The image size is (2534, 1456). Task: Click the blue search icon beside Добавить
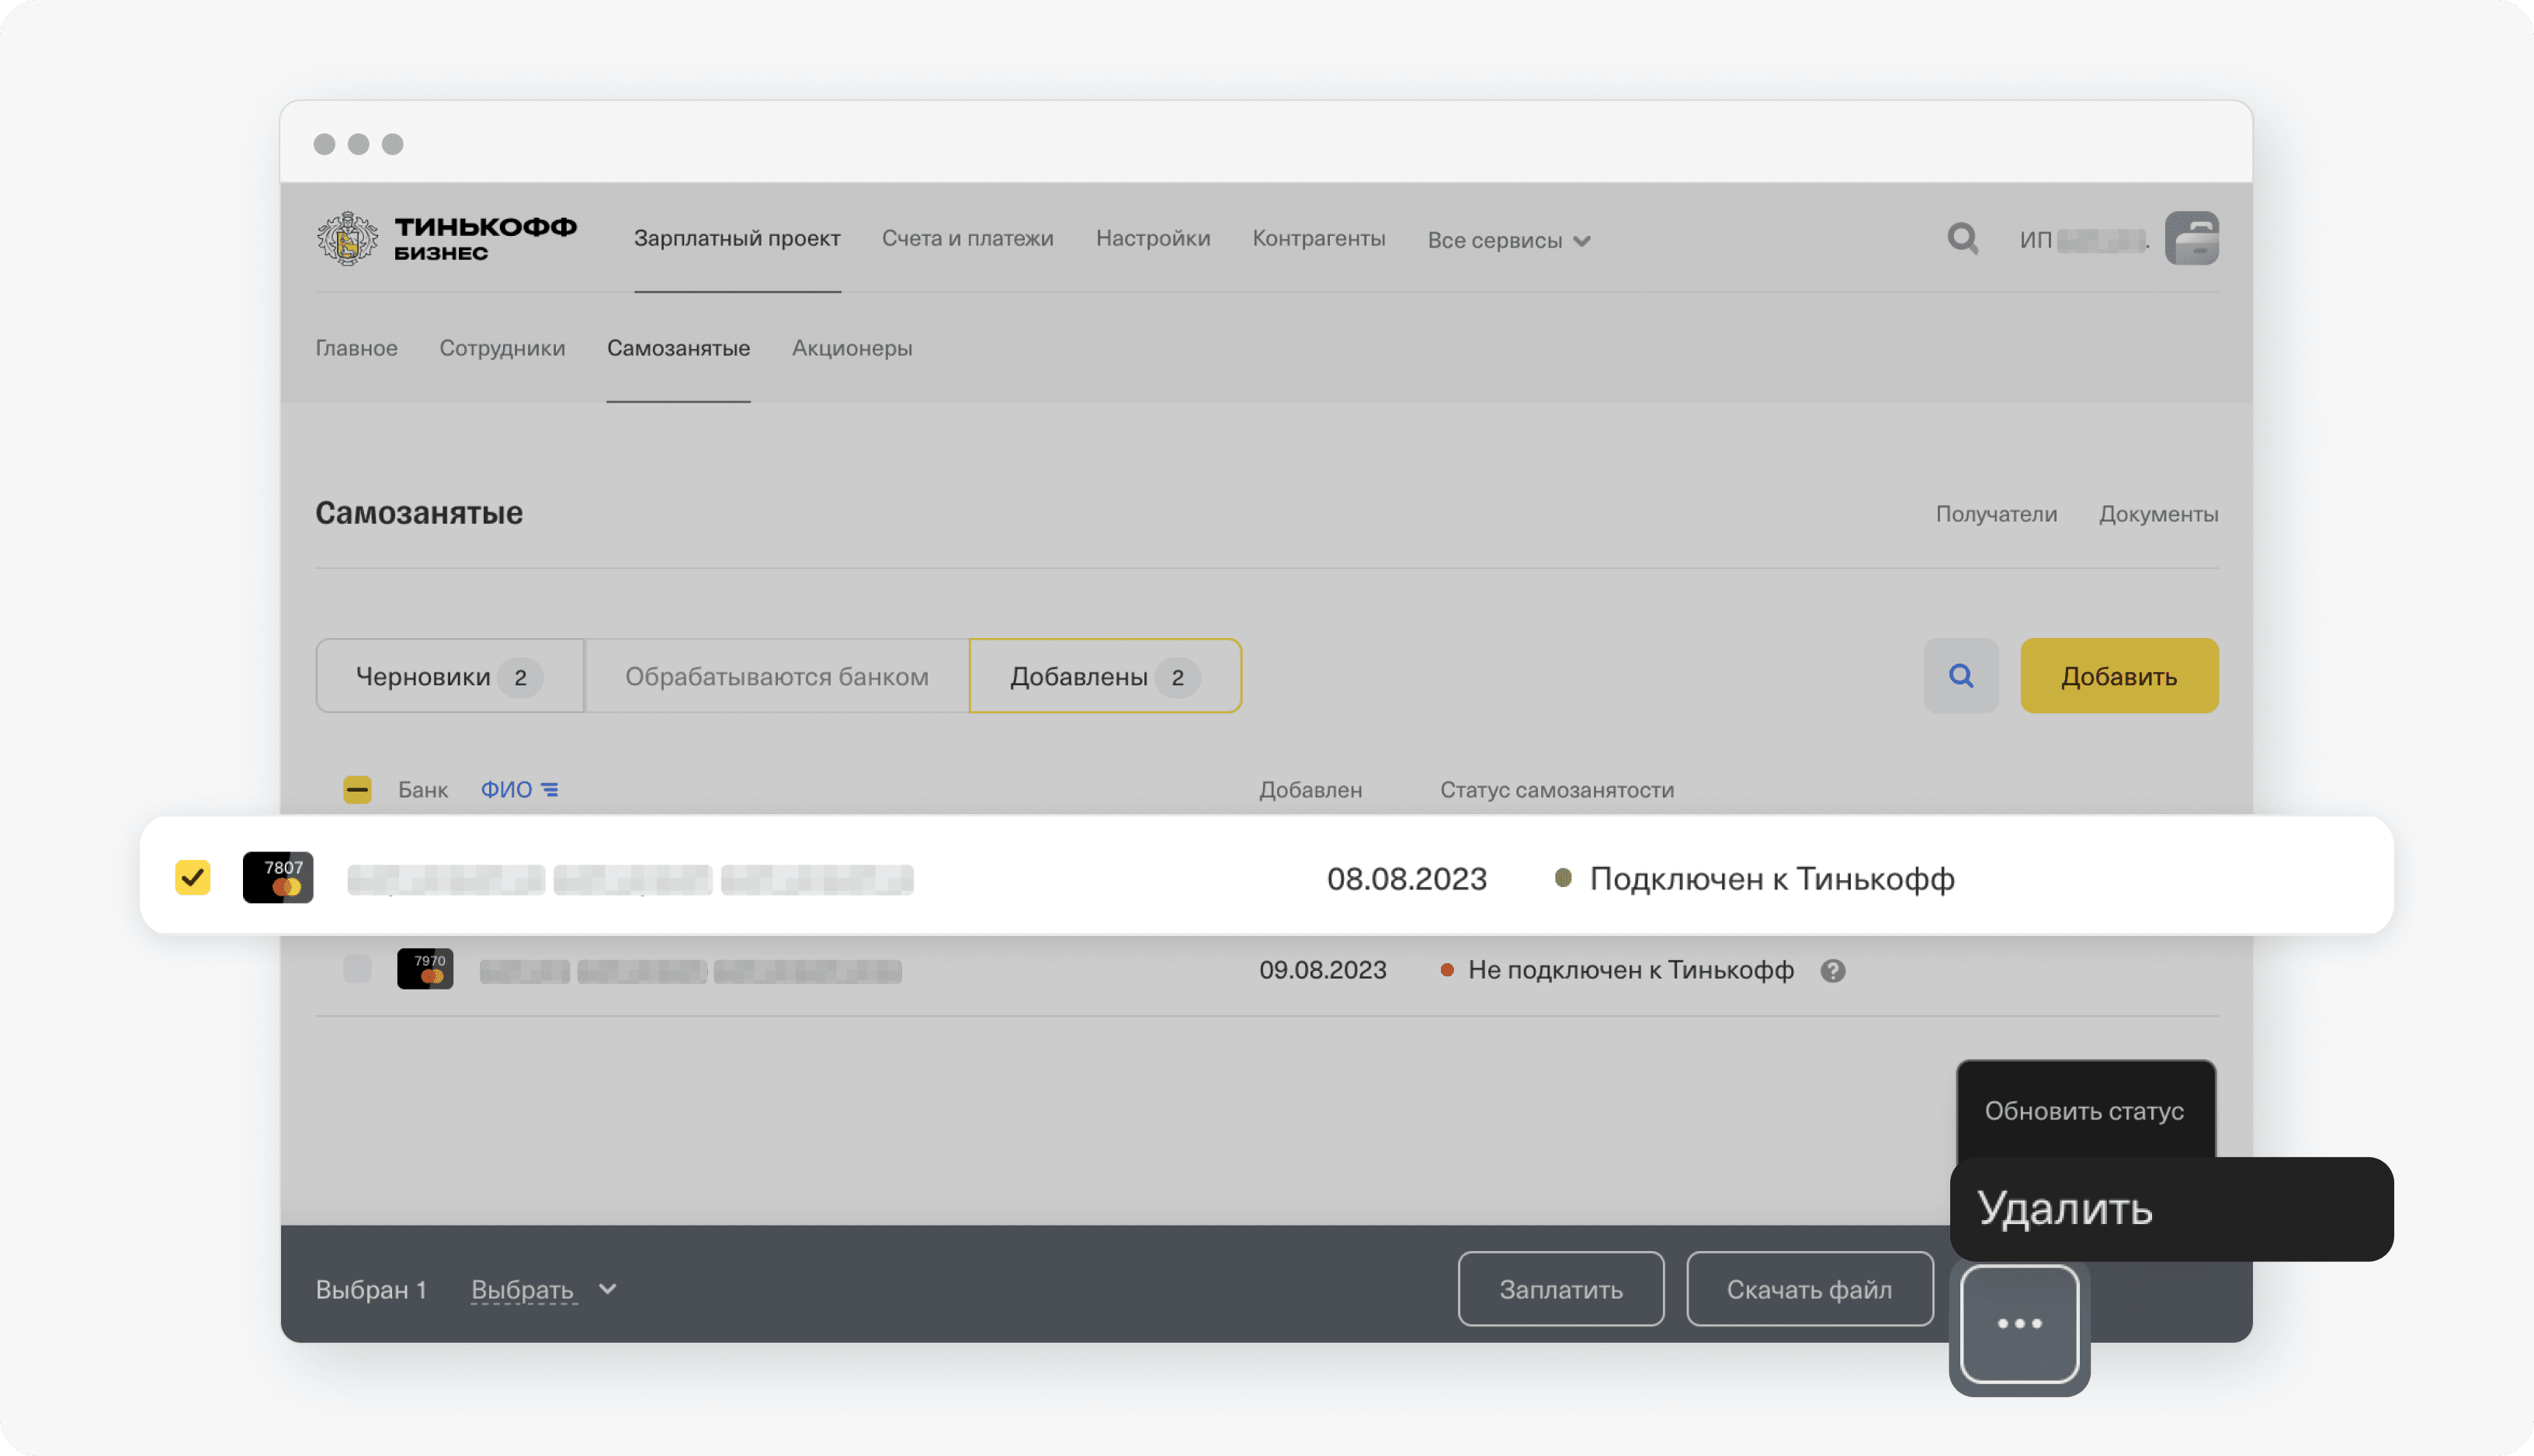pos(1960,676)
